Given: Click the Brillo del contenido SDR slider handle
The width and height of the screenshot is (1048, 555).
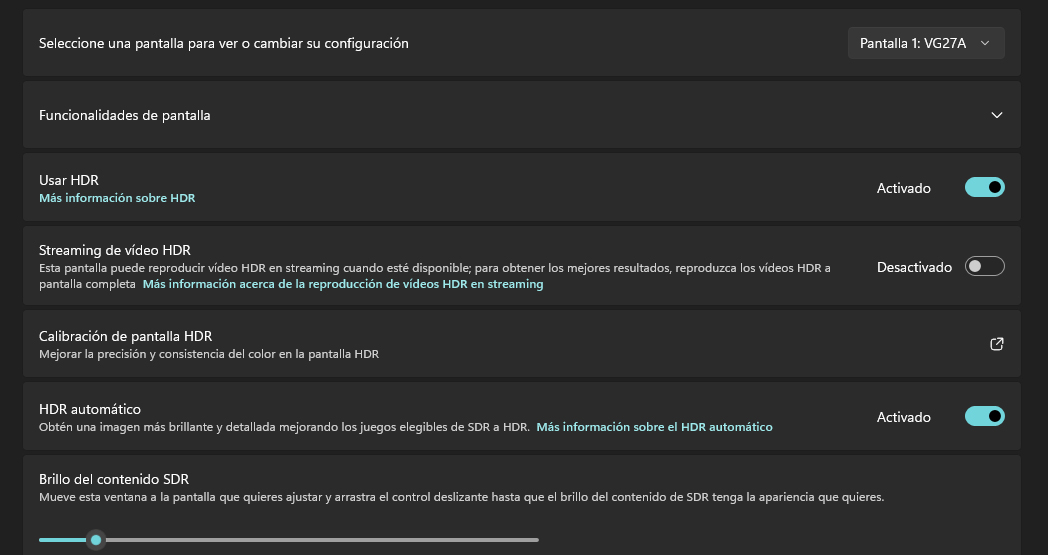Looking at the screenshot, I should click(x=96, y=540).
